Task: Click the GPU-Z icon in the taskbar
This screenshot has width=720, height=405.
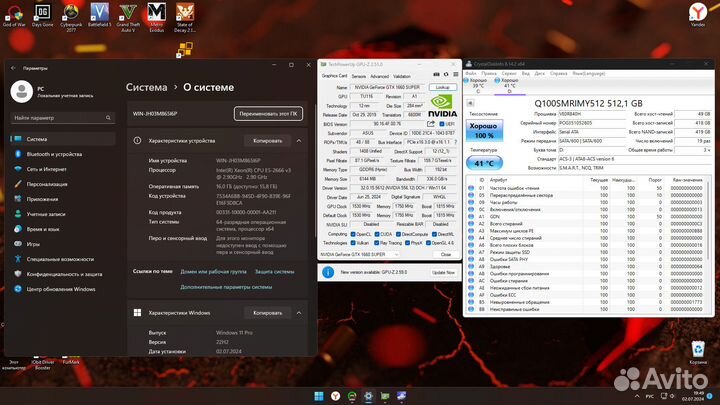Action: tap(385, 396)
